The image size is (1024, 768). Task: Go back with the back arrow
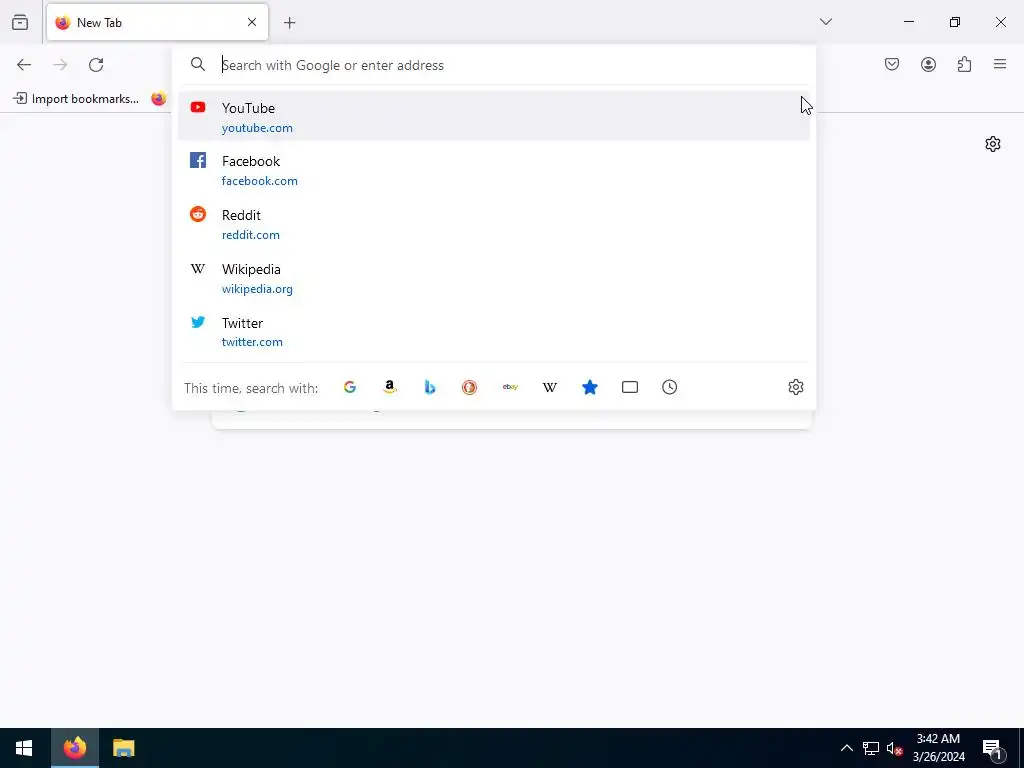(x=24, y=65)
